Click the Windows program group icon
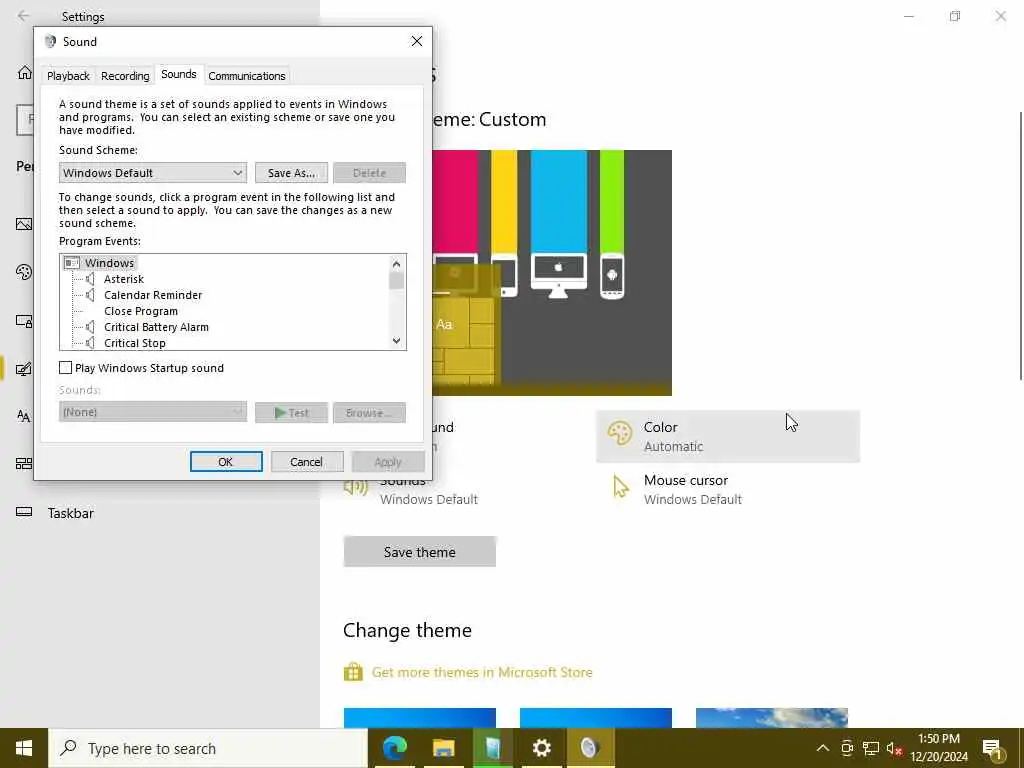Image resolution: width=1024 pixels, height=768 pixels. [72, 263]
